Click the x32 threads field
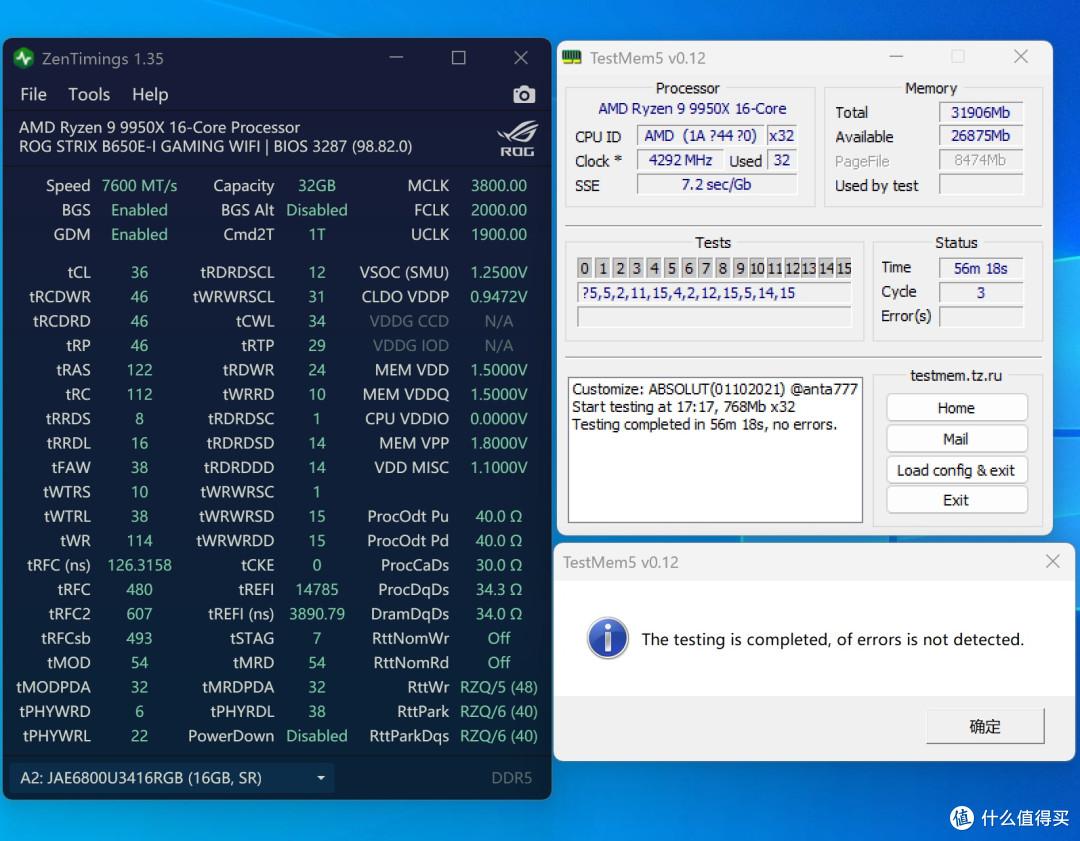Viewport: 1080px width, 841px height. [782, 136]
